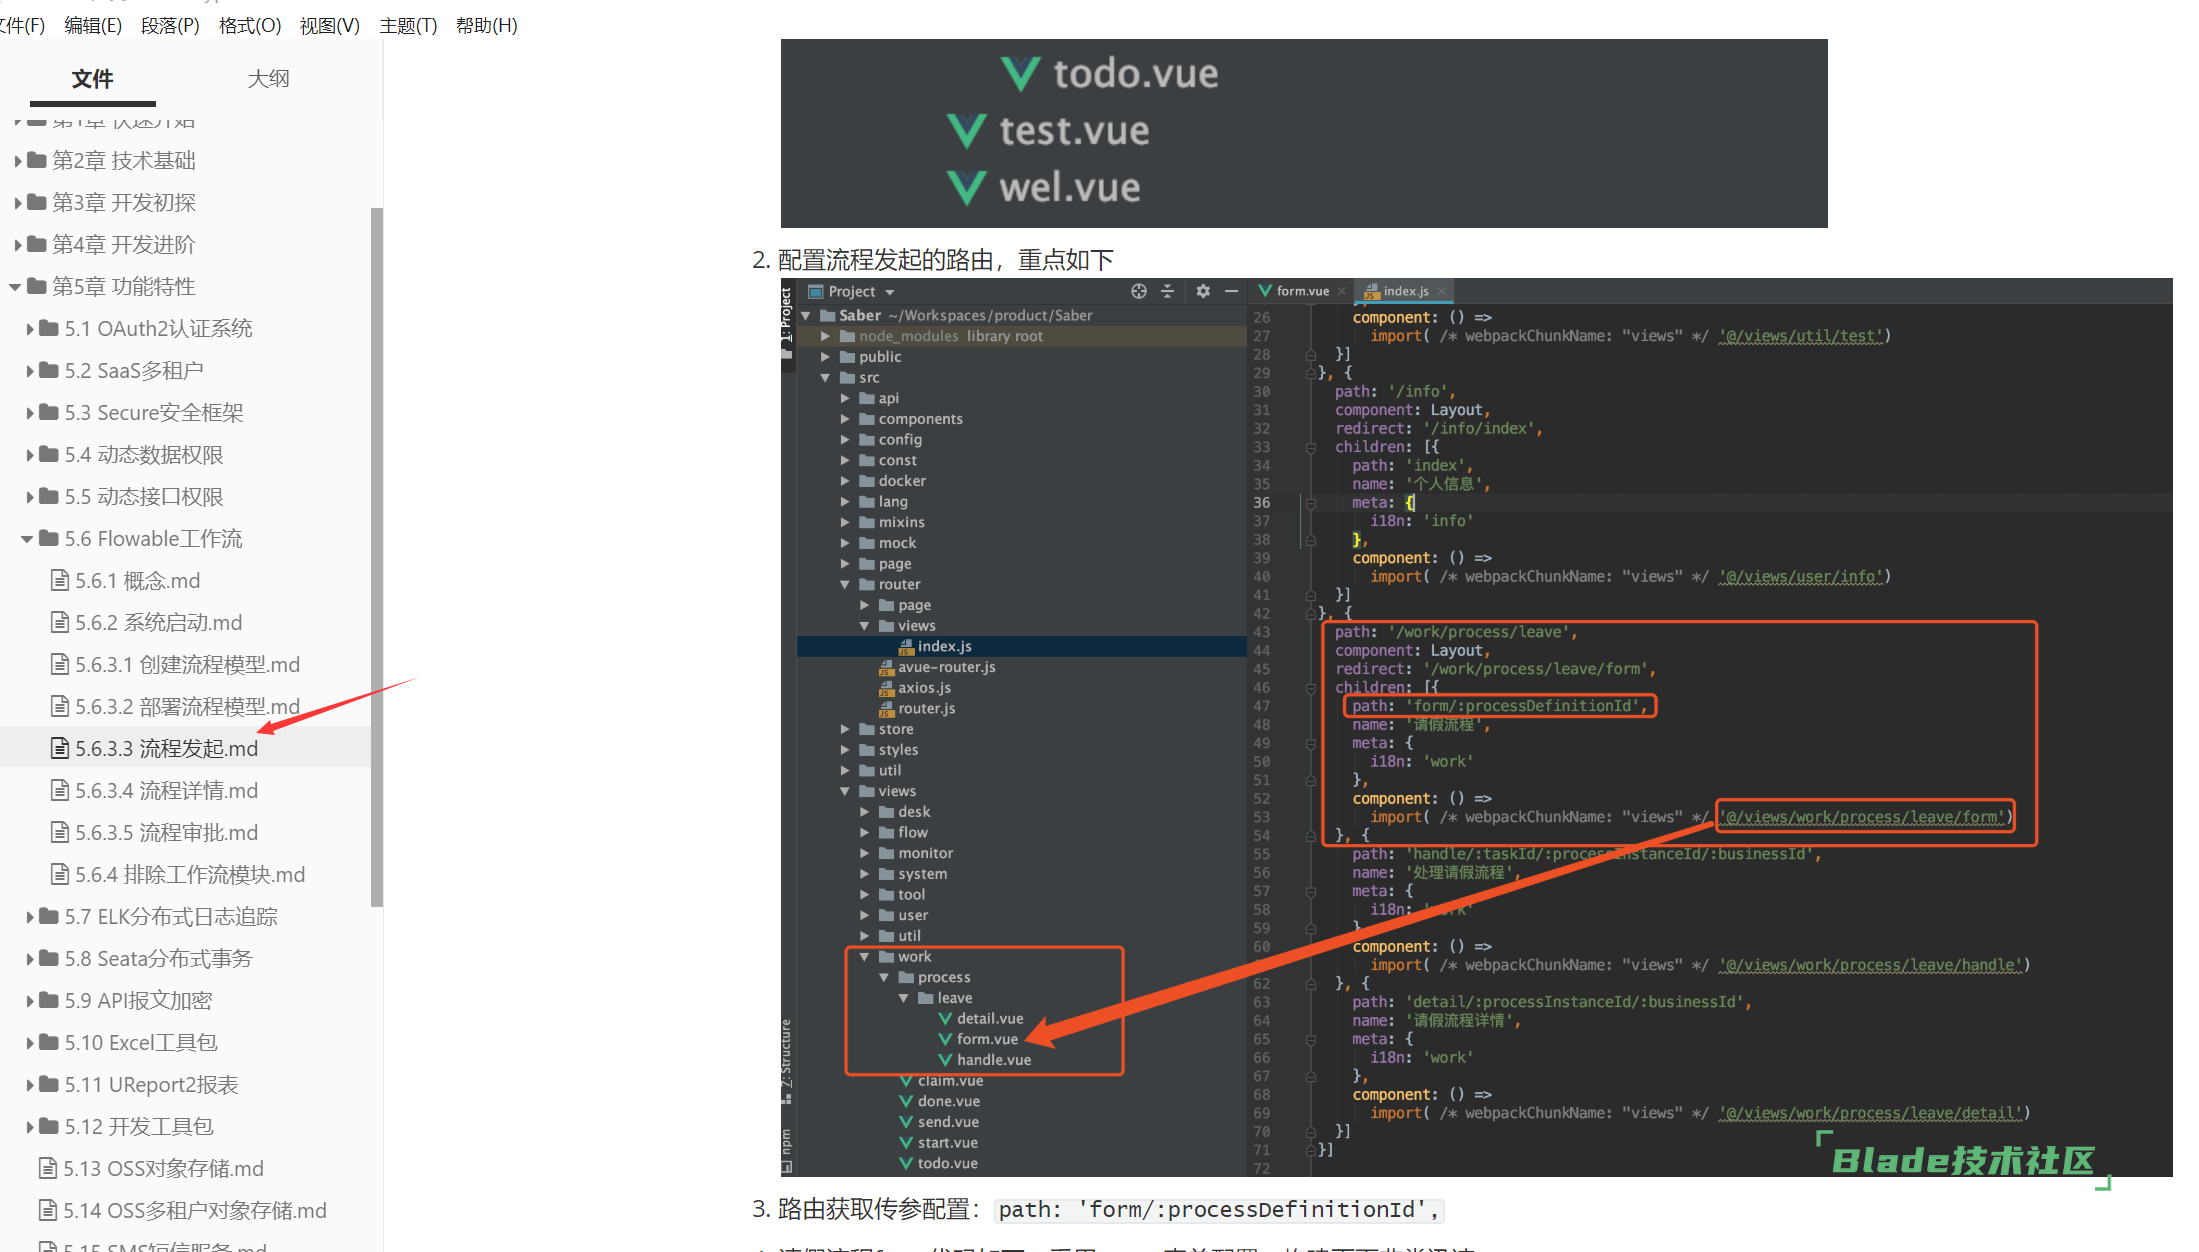Collapse the 5.6 Flowable工作流 arrow

pos(28,539)
